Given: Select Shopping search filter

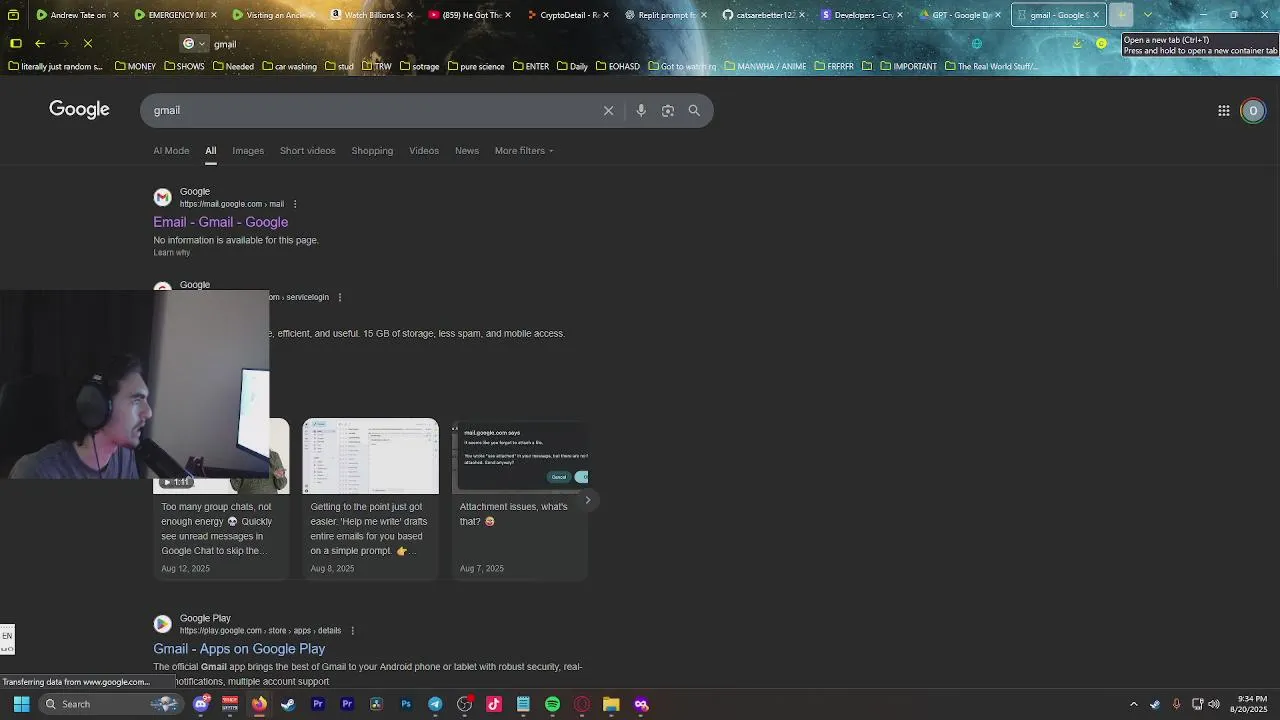Looking at the screenshot, I should click(372, 151).
